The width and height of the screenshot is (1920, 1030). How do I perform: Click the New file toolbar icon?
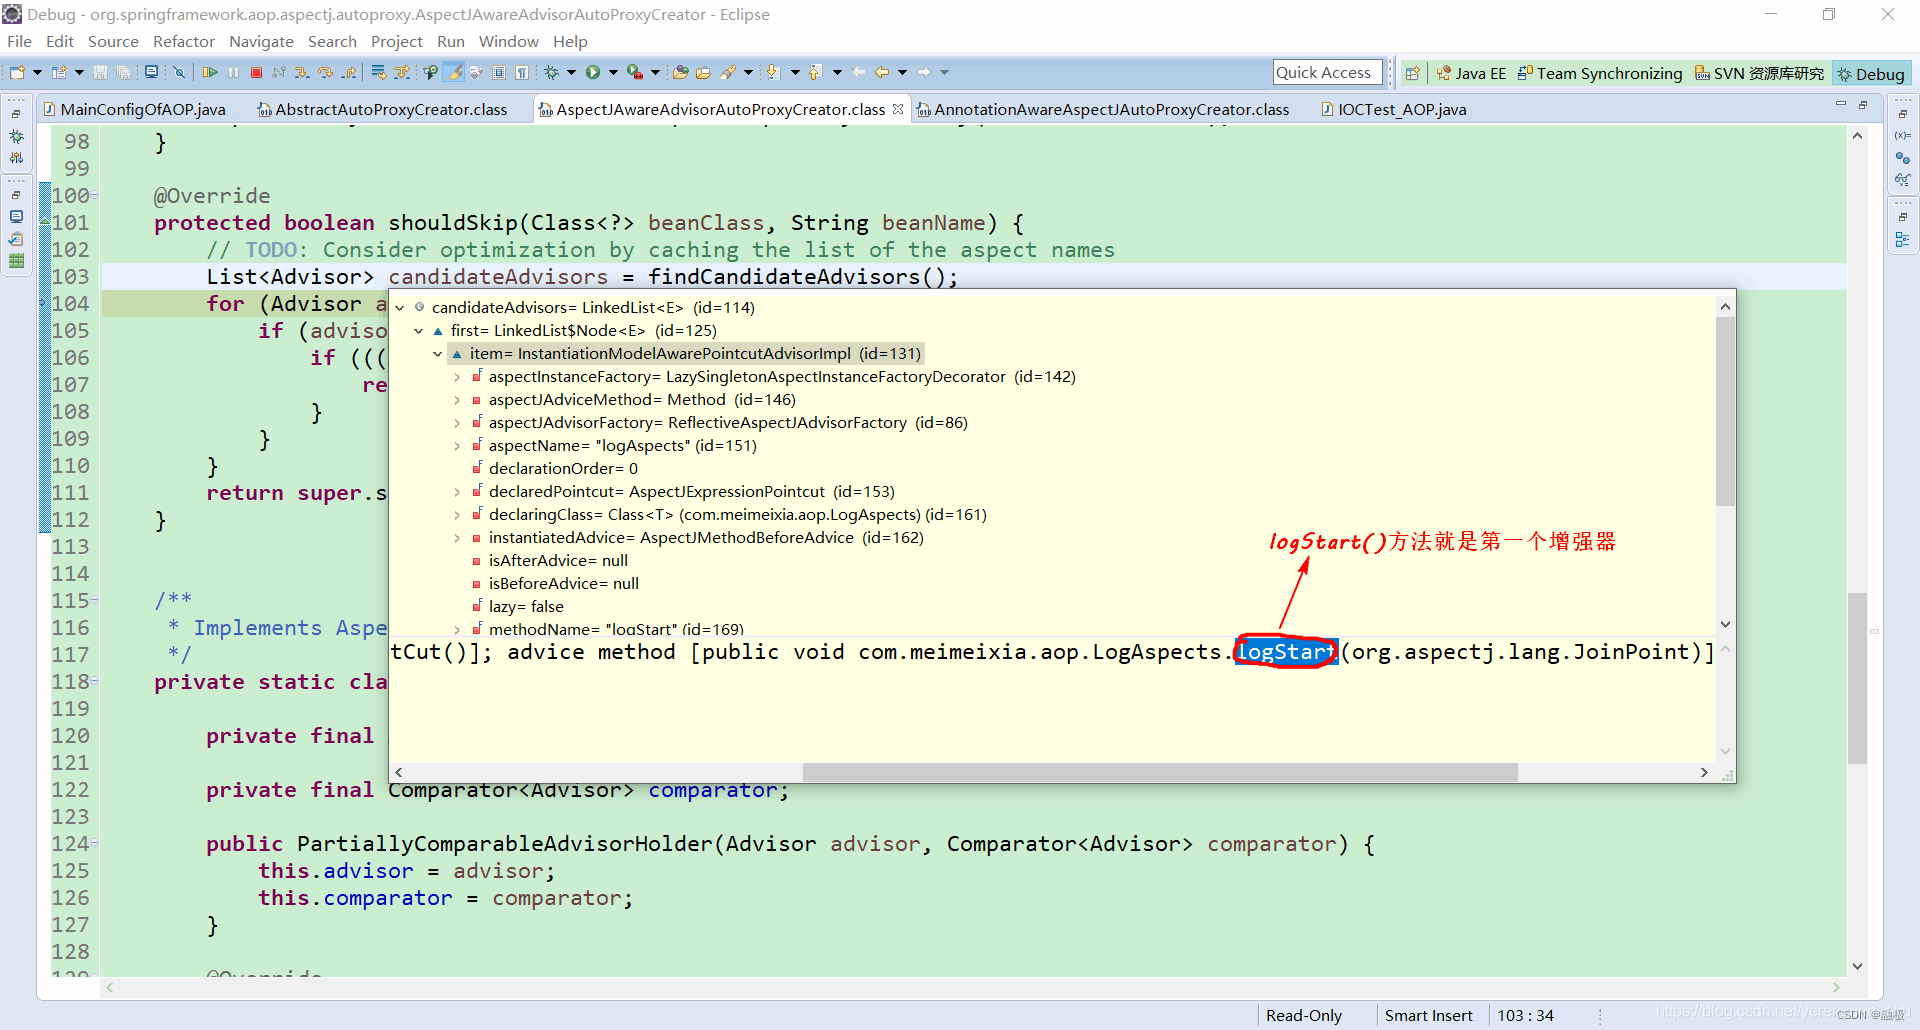(17, 72)
